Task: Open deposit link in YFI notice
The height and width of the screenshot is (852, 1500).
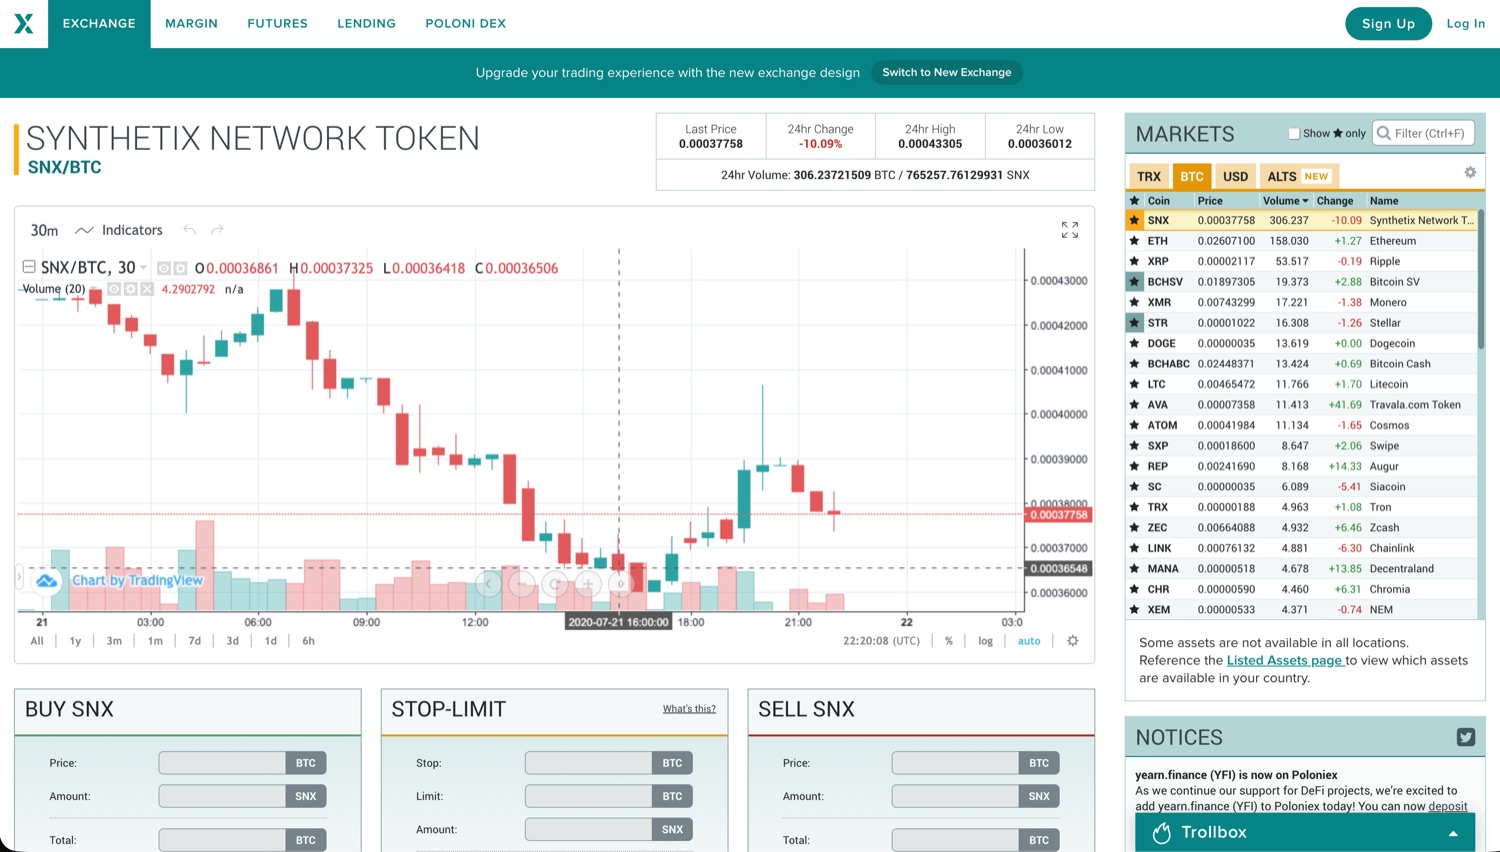Action: tap(1447, 806)
